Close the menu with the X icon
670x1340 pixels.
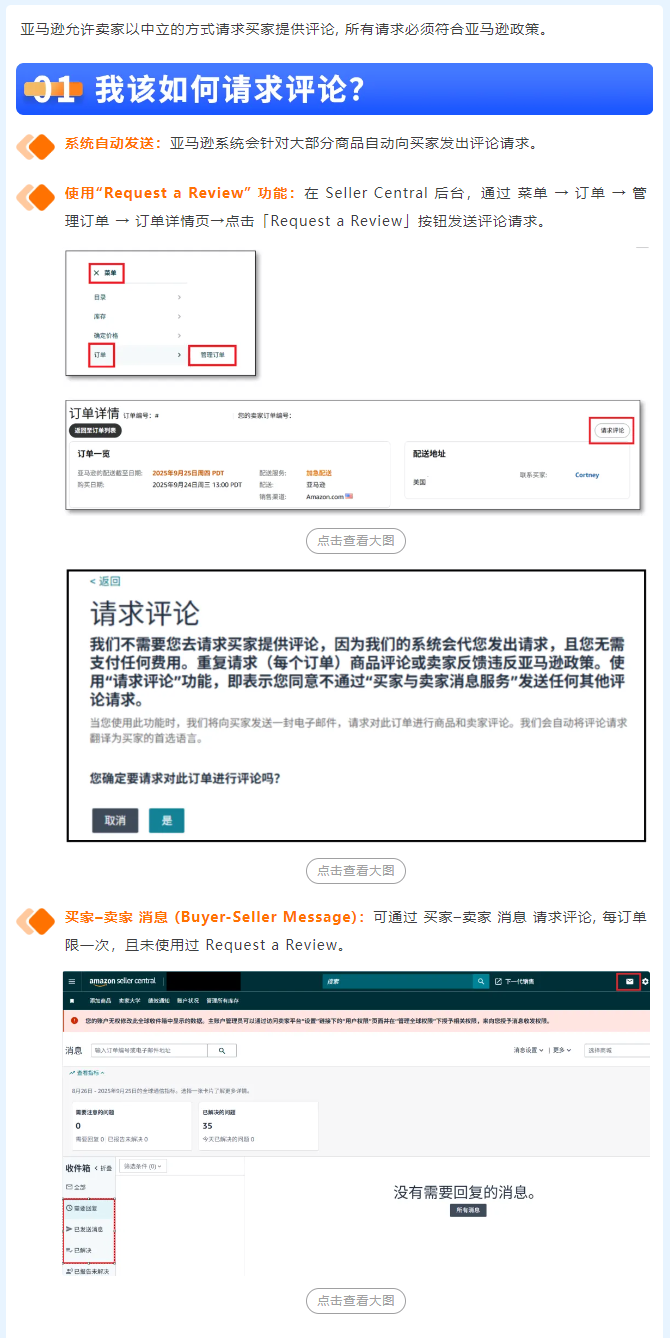click(x=96, y=272)
